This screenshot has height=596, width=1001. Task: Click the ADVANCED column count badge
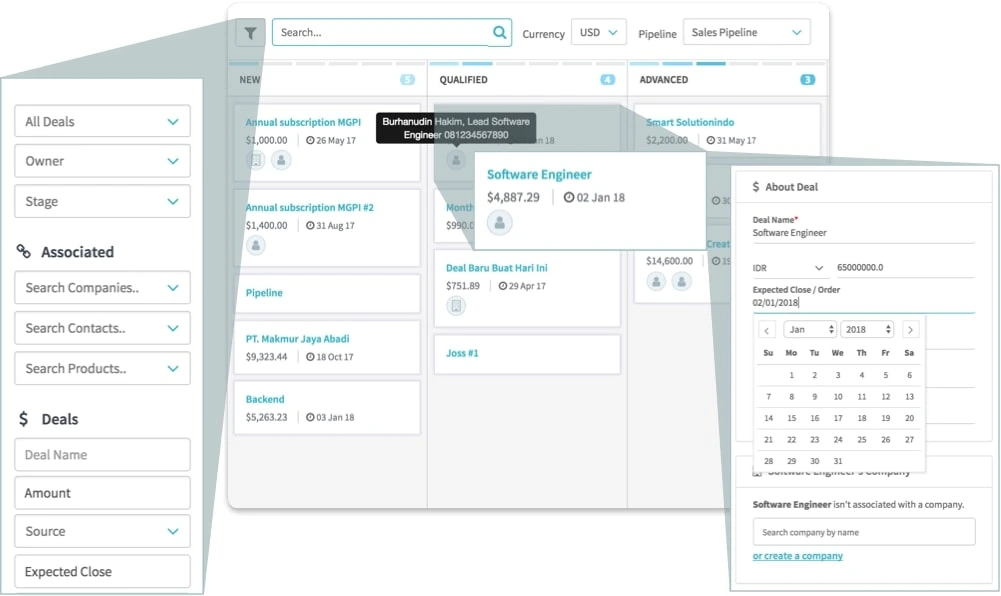pos(808,80)
